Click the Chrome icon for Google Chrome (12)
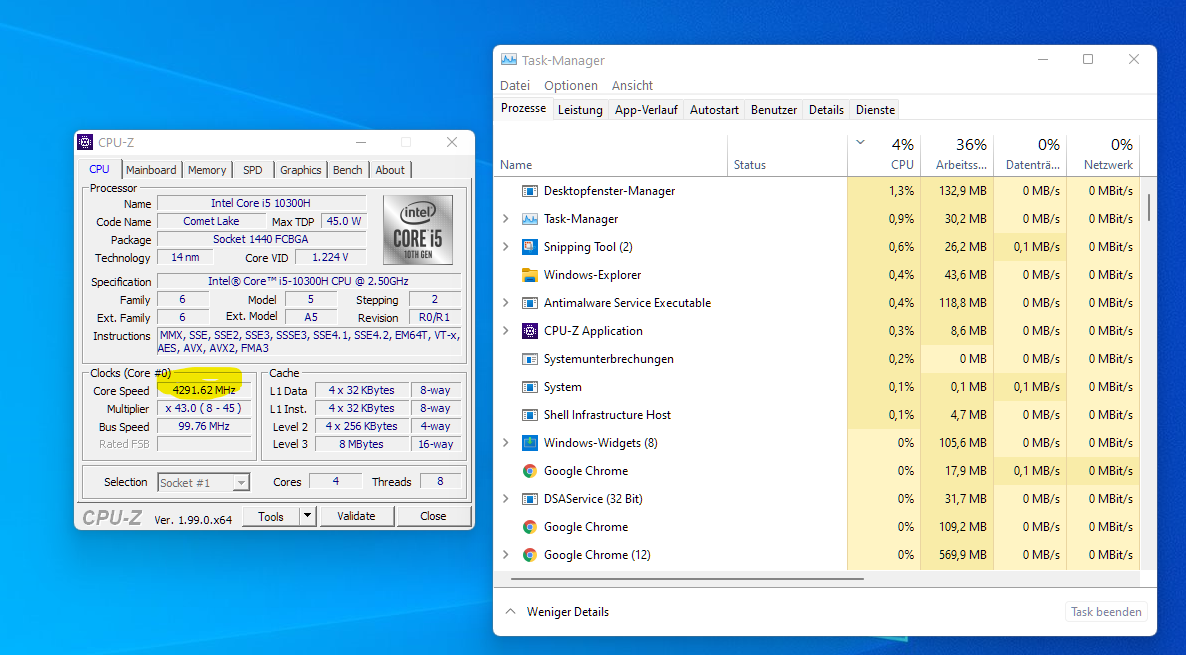 point(530,555)
